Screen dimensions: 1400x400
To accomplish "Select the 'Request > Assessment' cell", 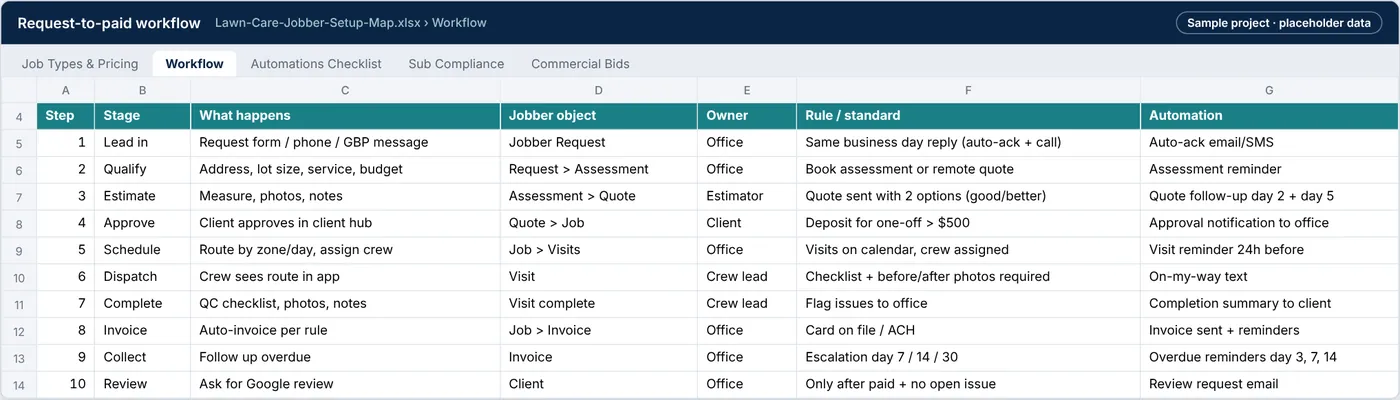I will (599, 170).
